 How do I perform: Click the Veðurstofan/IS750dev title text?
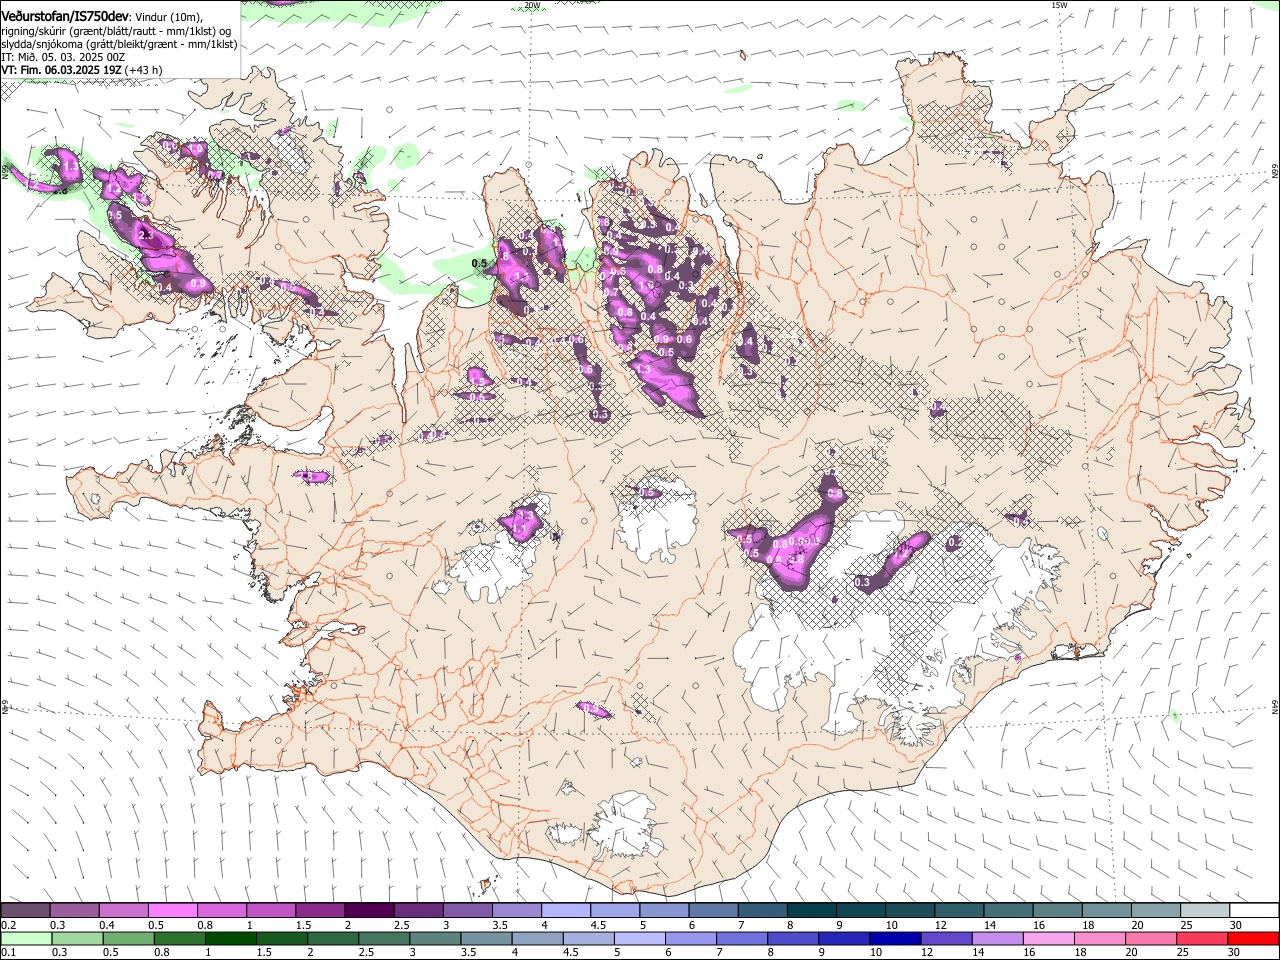pos(64,16)
